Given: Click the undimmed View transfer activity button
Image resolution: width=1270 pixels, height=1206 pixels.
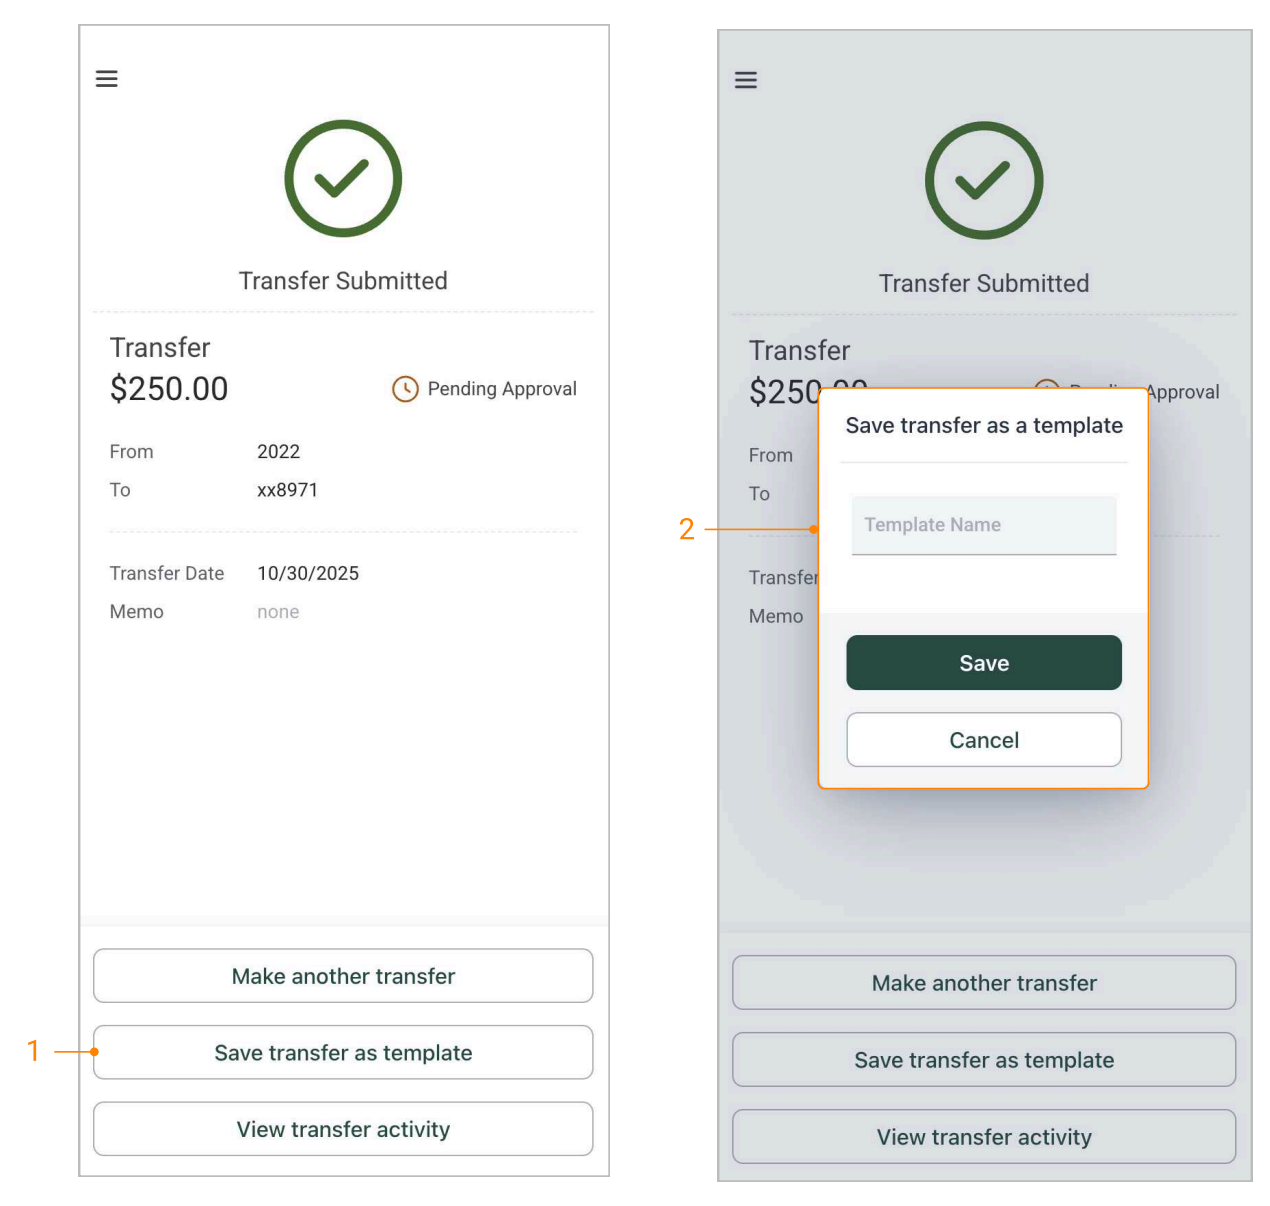Looking at the screenshot, I should (x=343, y=1129).
